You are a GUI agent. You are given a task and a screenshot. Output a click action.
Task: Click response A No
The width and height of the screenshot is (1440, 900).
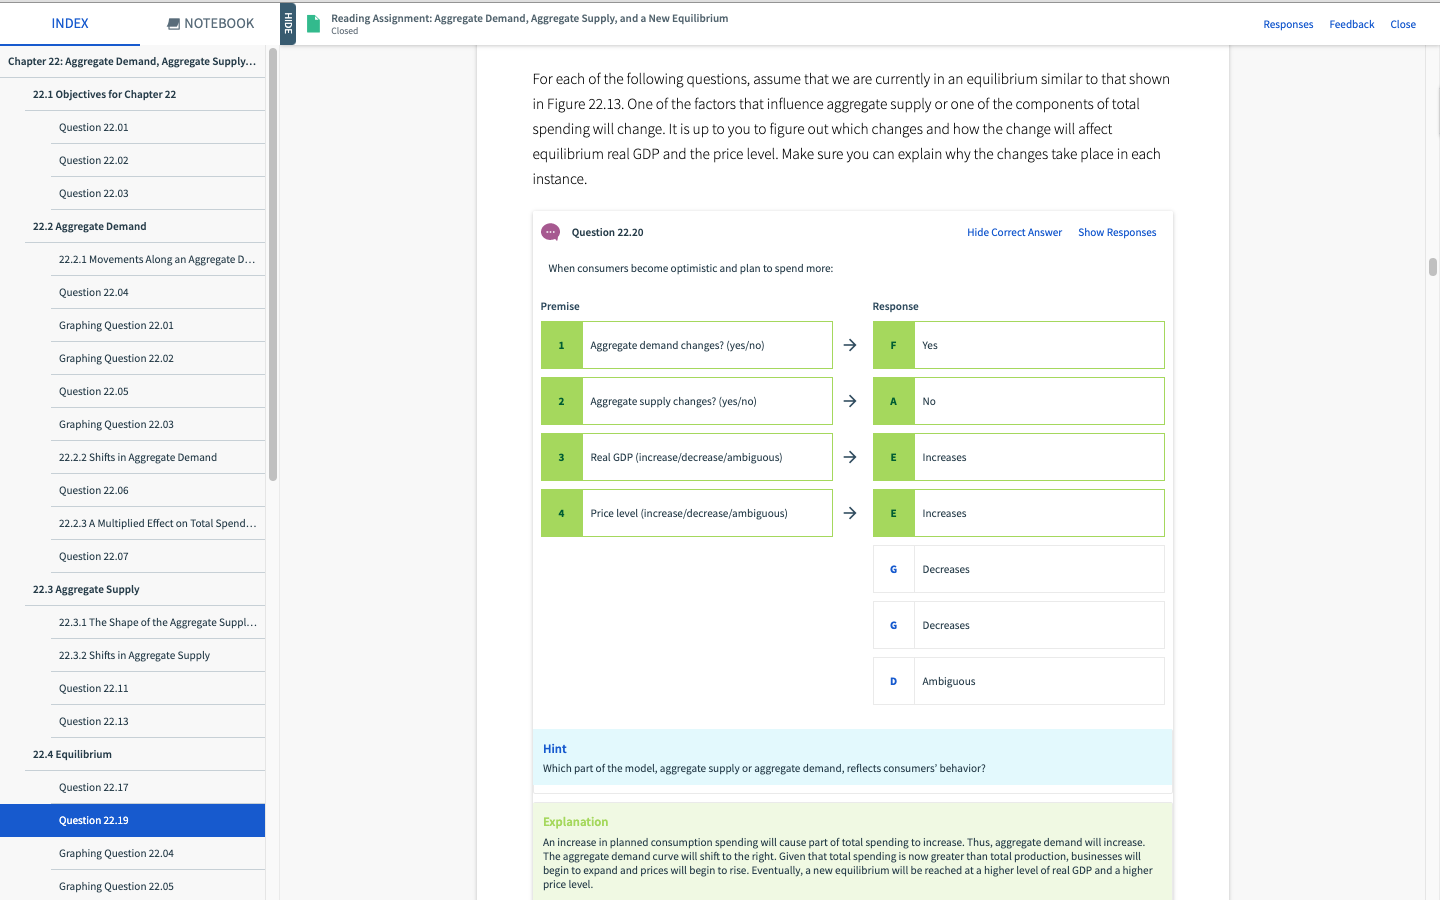1018,401
